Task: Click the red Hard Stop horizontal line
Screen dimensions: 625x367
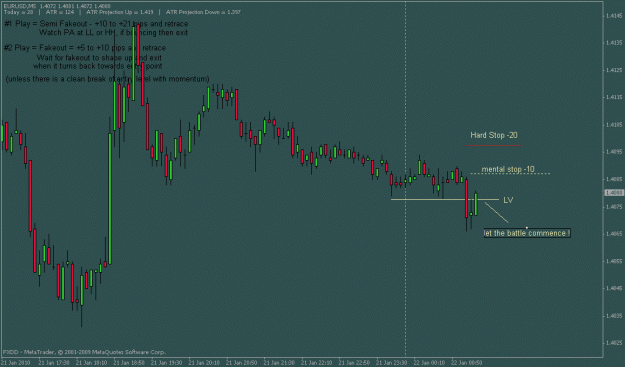Action: [x=494, y=146]
